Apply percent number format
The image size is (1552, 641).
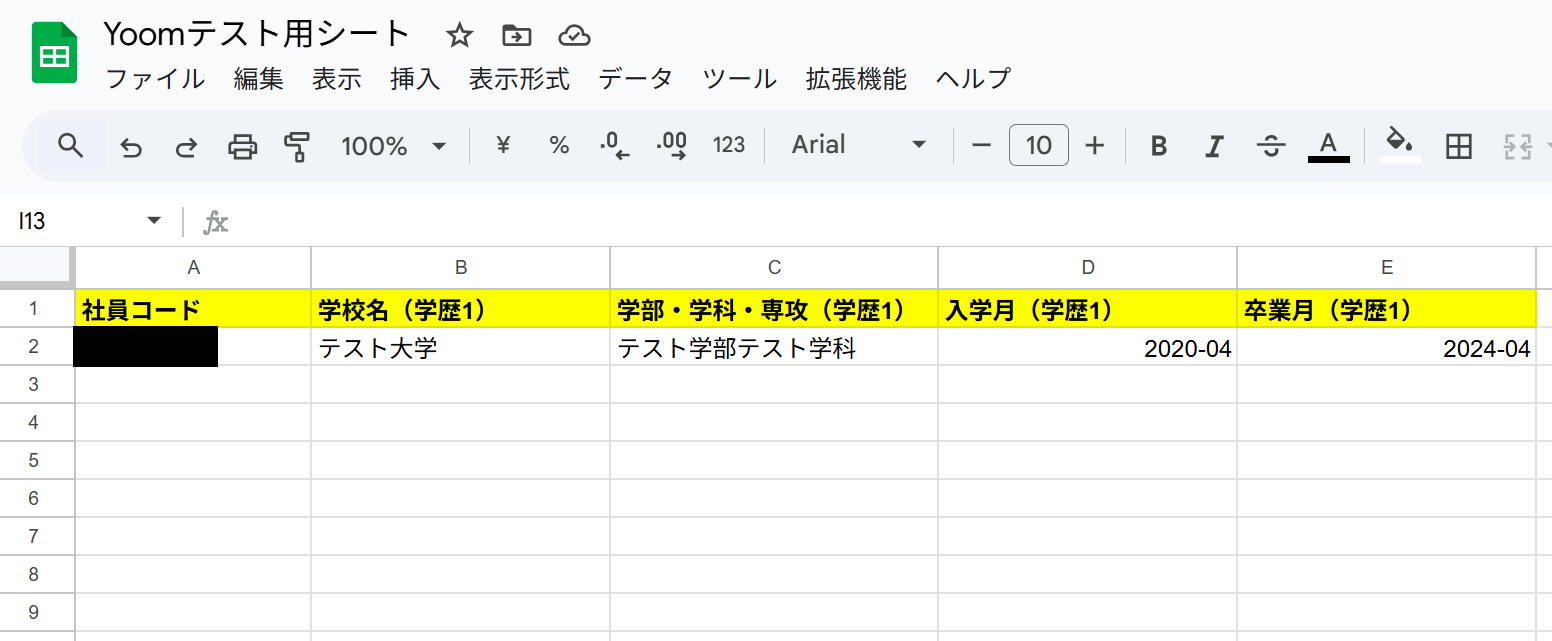tap(559, 146)
